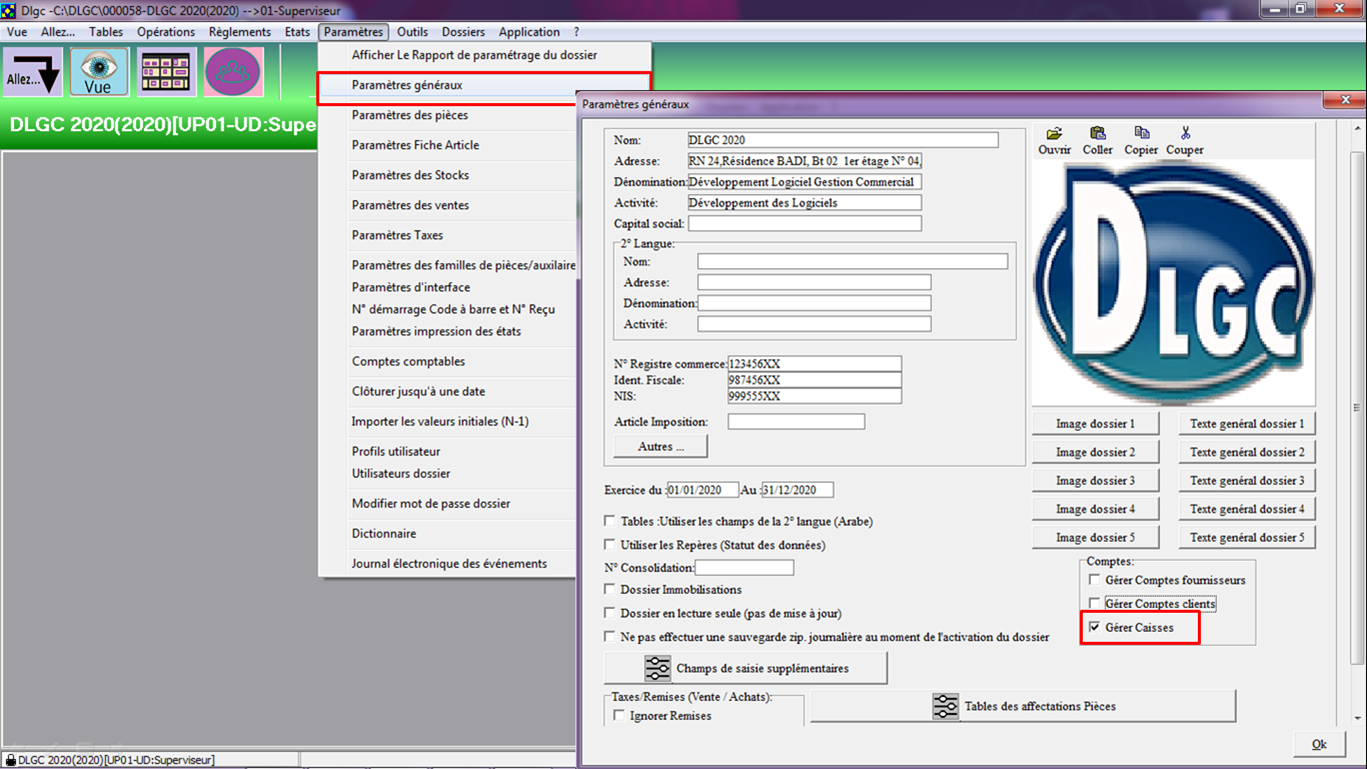1367x769 pixels.
Task: Check the Ignorer Remises option
Action: pos(619,716)
